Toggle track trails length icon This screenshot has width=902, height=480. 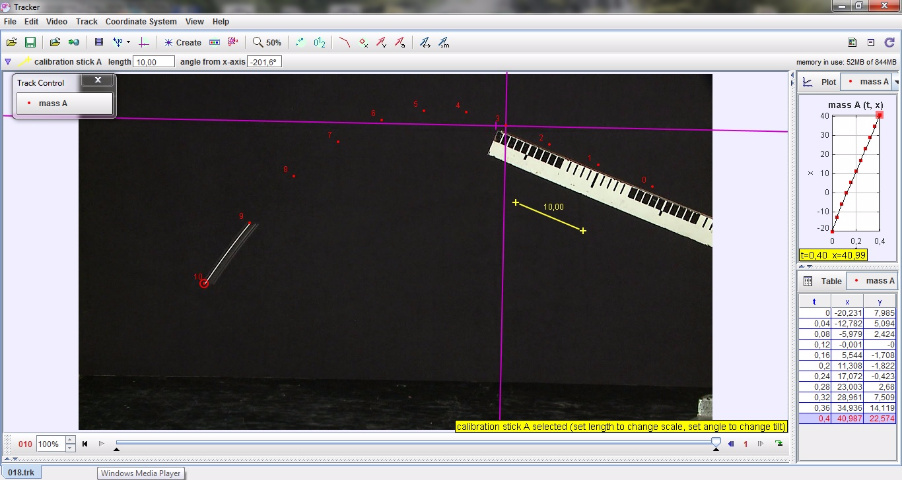coord(300,43)
